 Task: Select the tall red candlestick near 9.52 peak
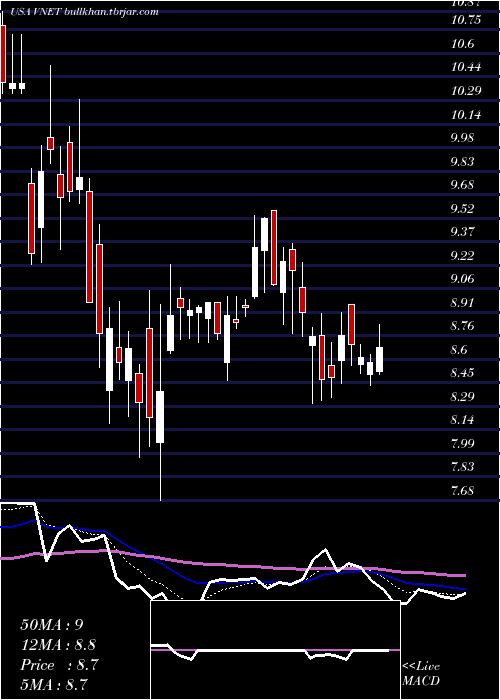pos(274,248)
